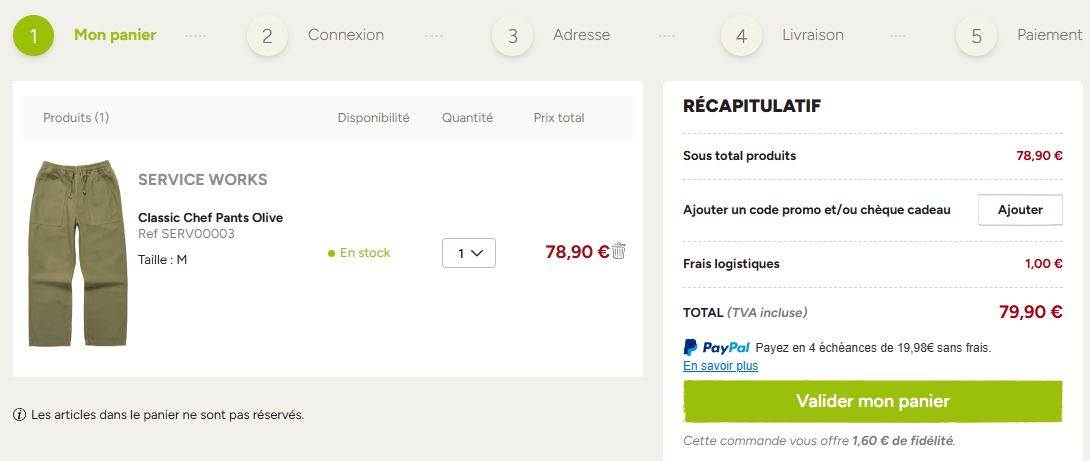Open the quantity dropdown showing 1

[469, 253]
